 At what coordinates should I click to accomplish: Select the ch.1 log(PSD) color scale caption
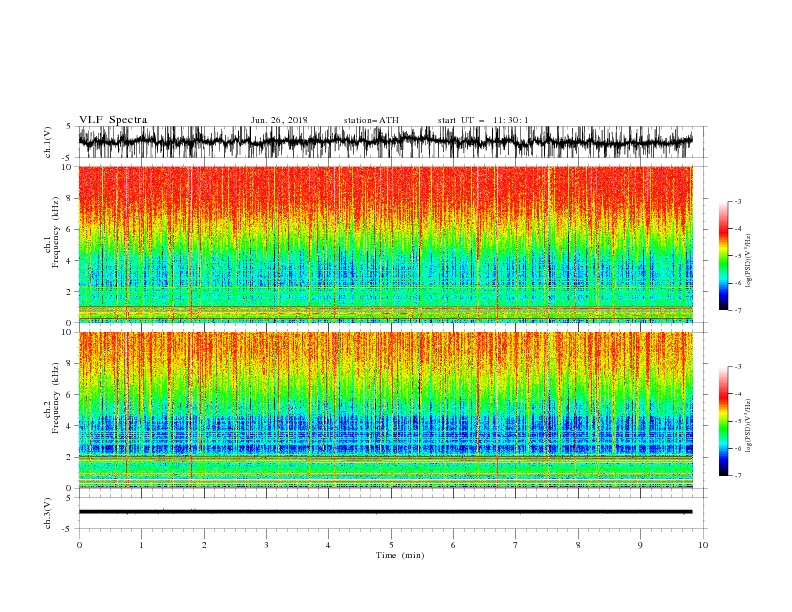pos(749,261)
